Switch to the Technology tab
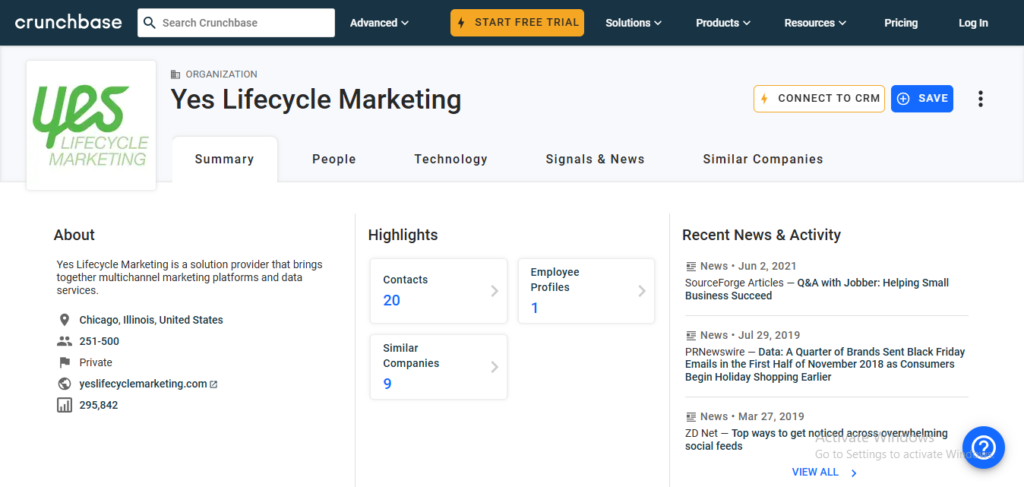1024x487 pixels. 451,159
